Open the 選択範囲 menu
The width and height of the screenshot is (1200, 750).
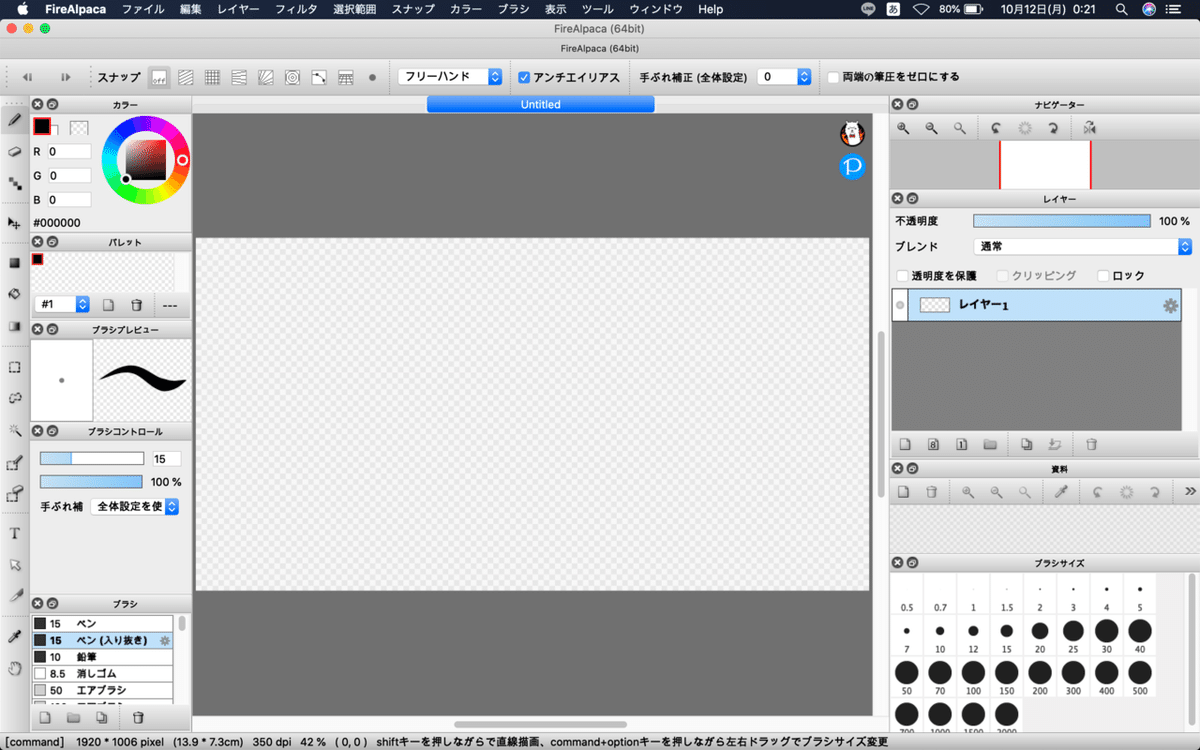[354, 9]
